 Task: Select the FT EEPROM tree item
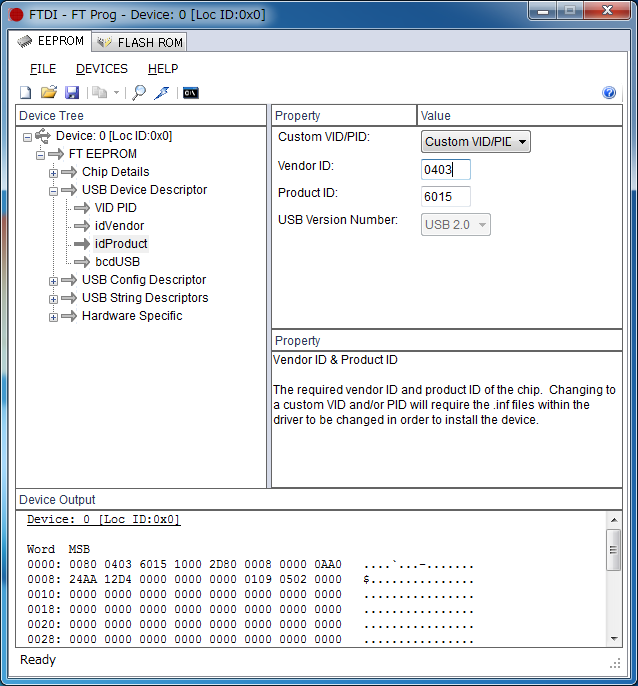click(x=103, y=154)
